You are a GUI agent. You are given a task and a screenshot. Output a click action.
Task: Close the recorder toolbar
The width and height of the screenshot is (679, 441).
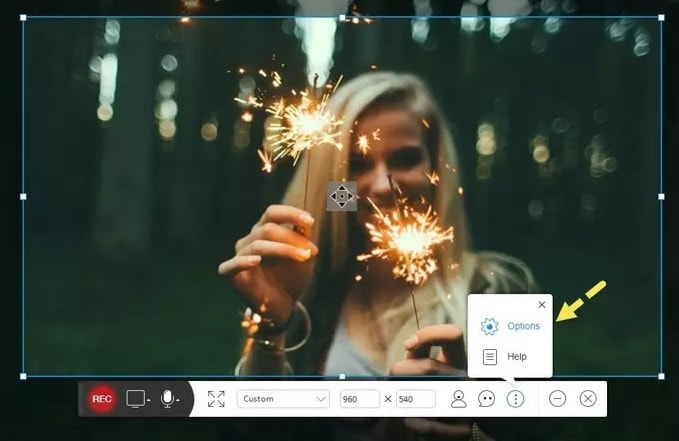click(588, 399)
